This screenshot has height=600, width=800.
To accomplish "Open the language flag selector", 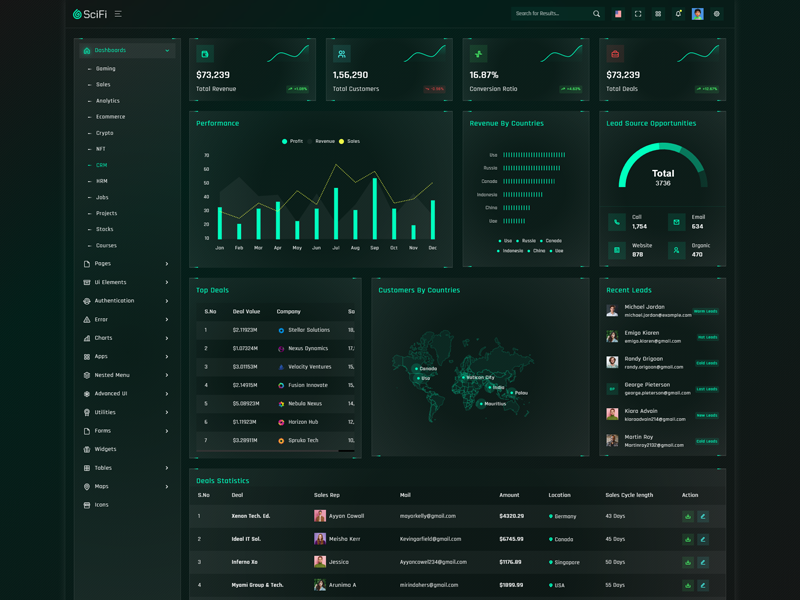I will click(x=618, y=14).
